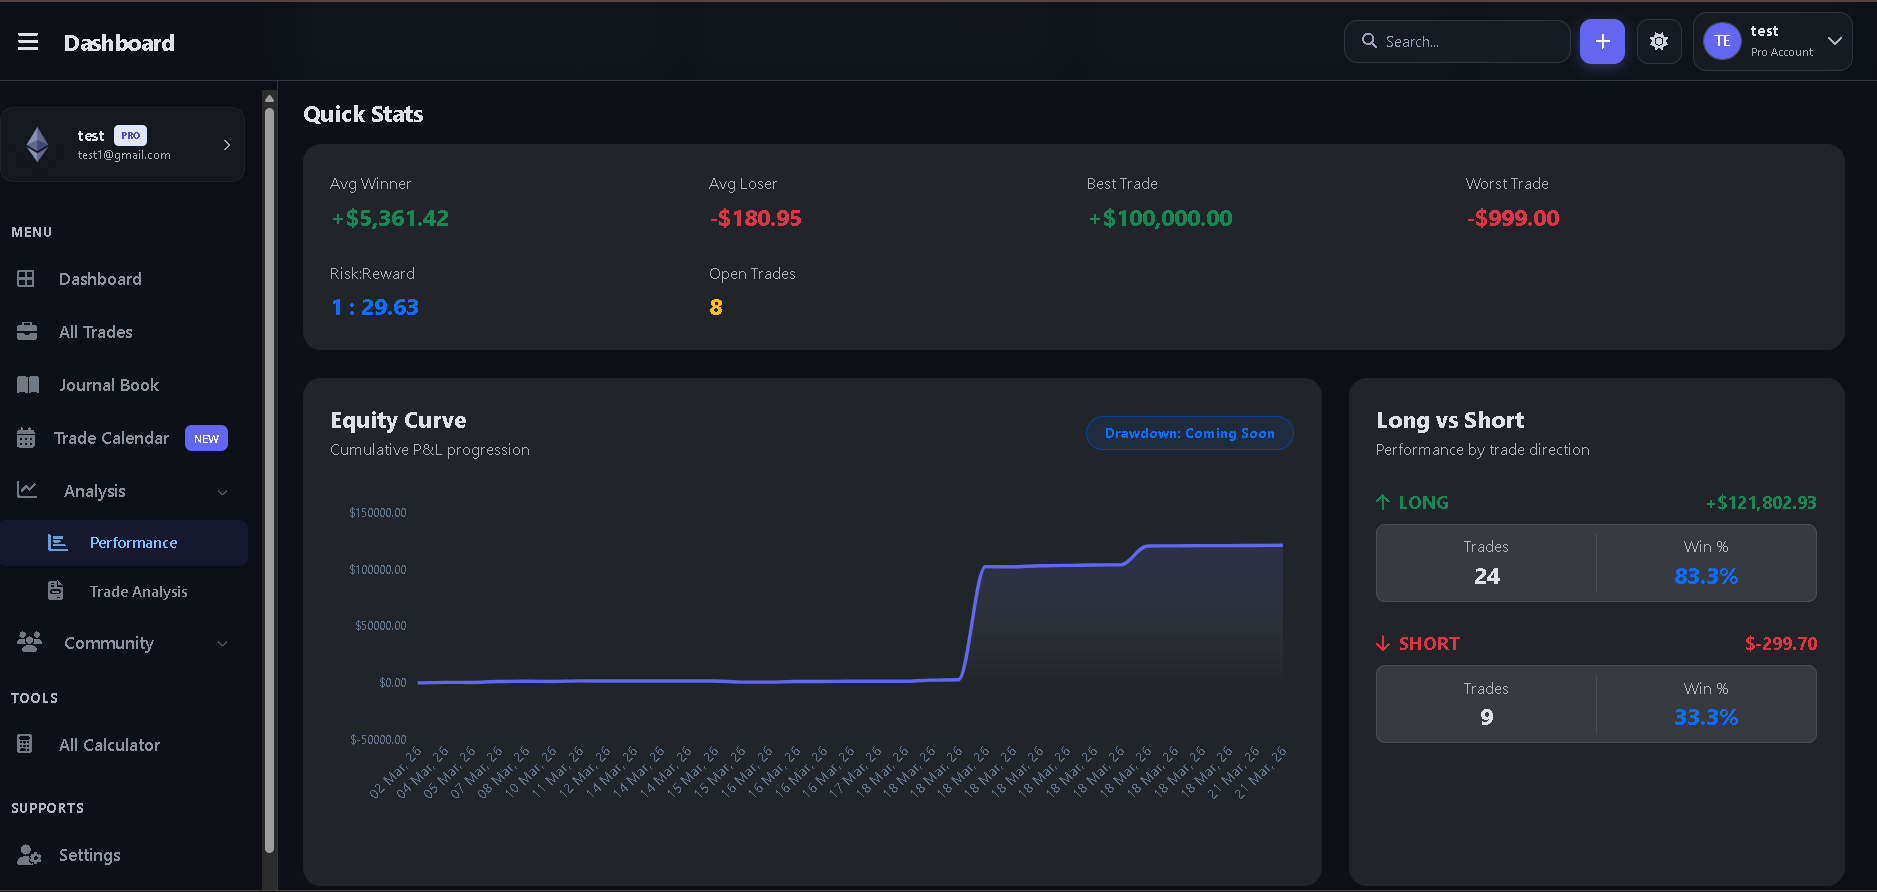Viewport: 1877px width, 892px height.
Task: Click the Community people icon
Action: pyautogui.click(x=29, y=642)
